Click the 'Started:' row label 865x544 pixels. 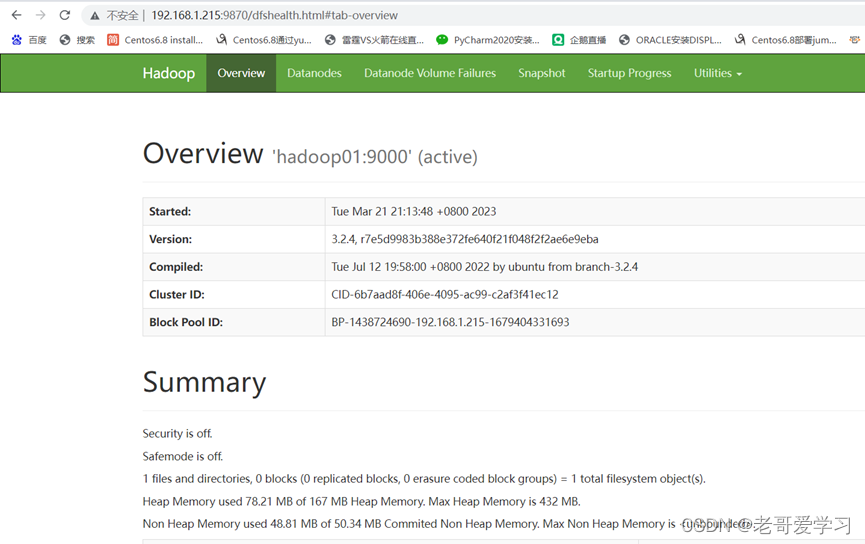tap(170, 212)
